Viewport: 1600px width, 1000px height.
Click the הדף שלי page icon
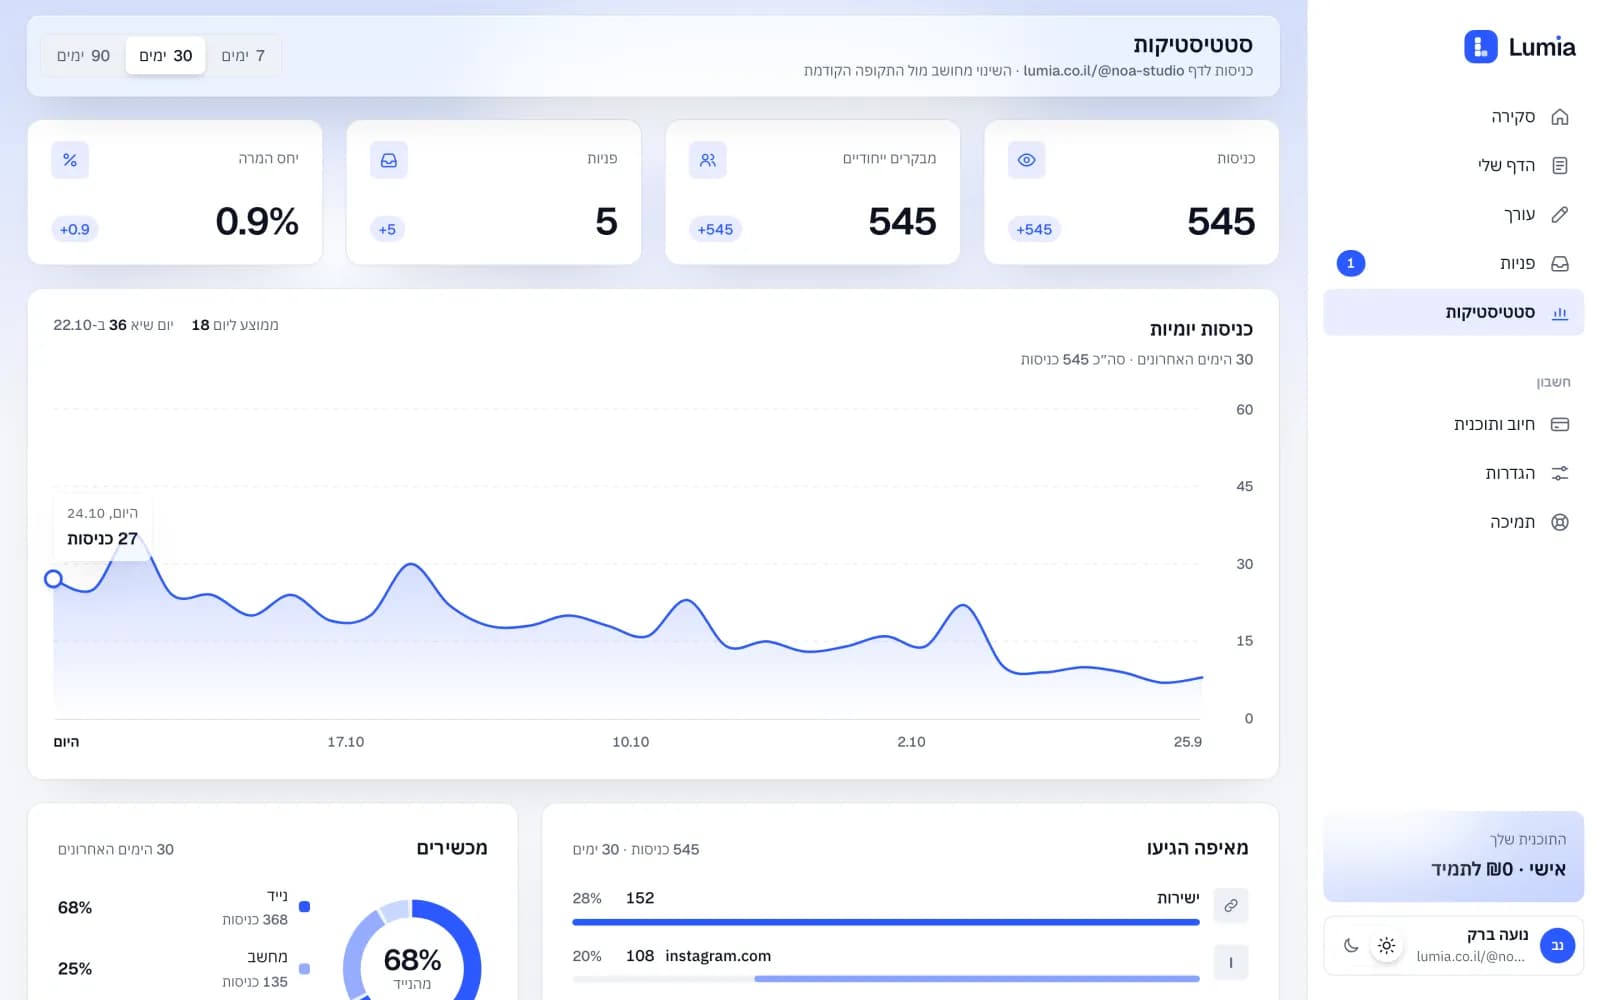pyautogui.click(x=1559, y=166)
